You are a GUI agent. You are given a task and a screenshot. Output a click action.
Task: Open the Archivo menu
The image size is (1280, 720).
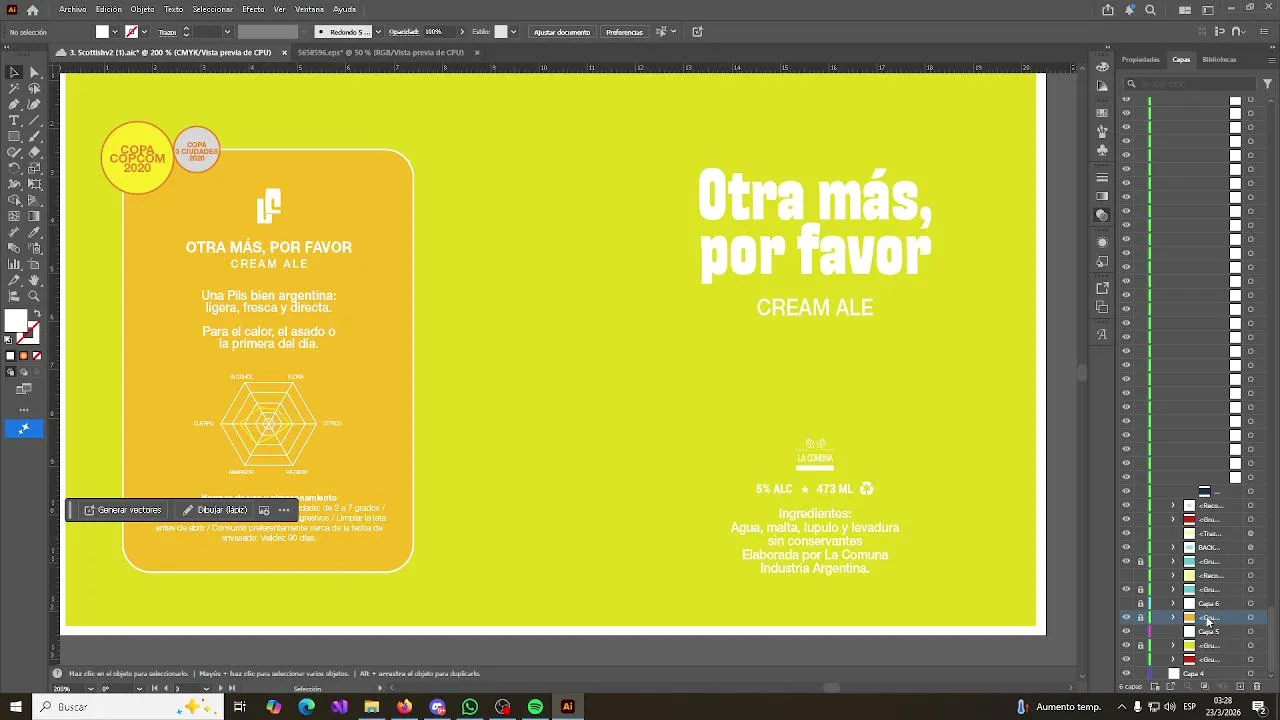coord(72,9)
